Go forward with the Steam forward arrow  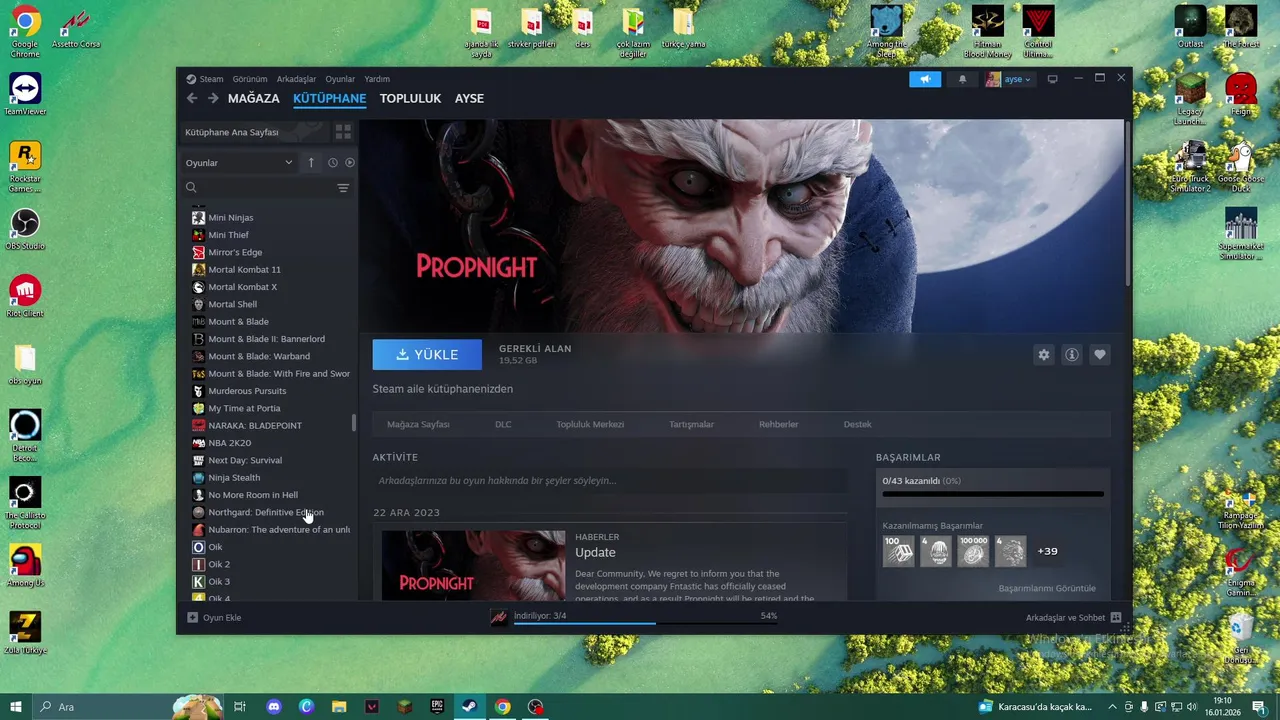click(x=213, y=98)
